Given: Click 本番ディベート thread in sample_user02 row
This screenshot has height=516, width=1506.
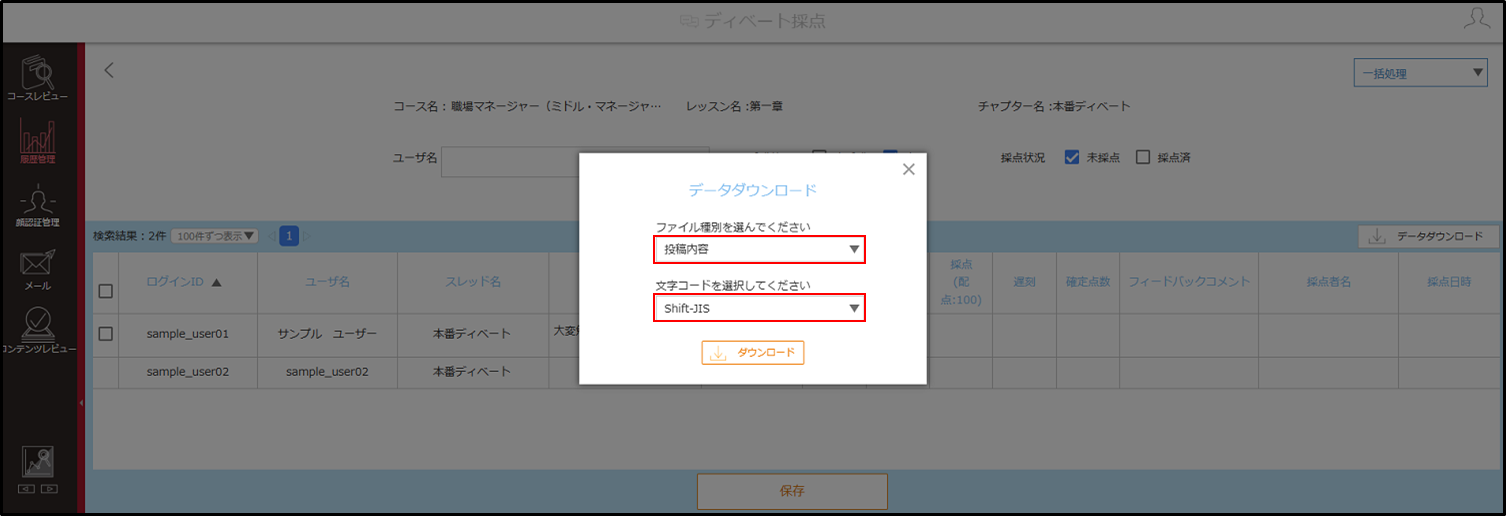Looking at the screenshot, I should click(472, 372).
